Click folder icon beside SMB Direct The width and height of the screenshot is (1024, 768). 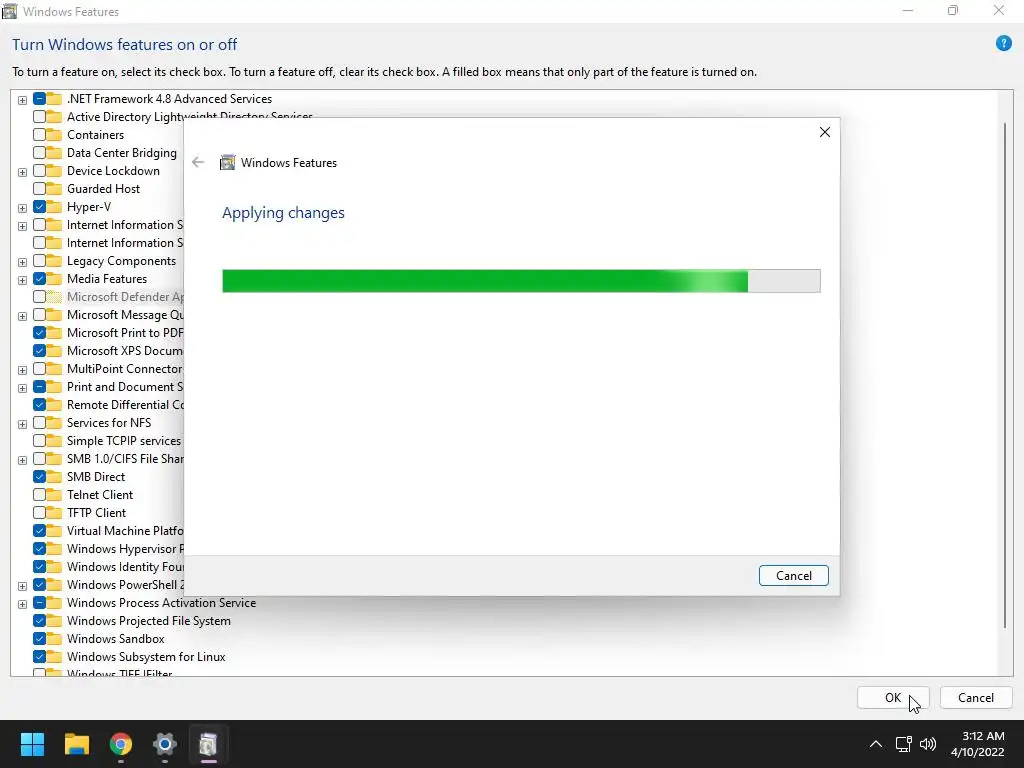54,477
